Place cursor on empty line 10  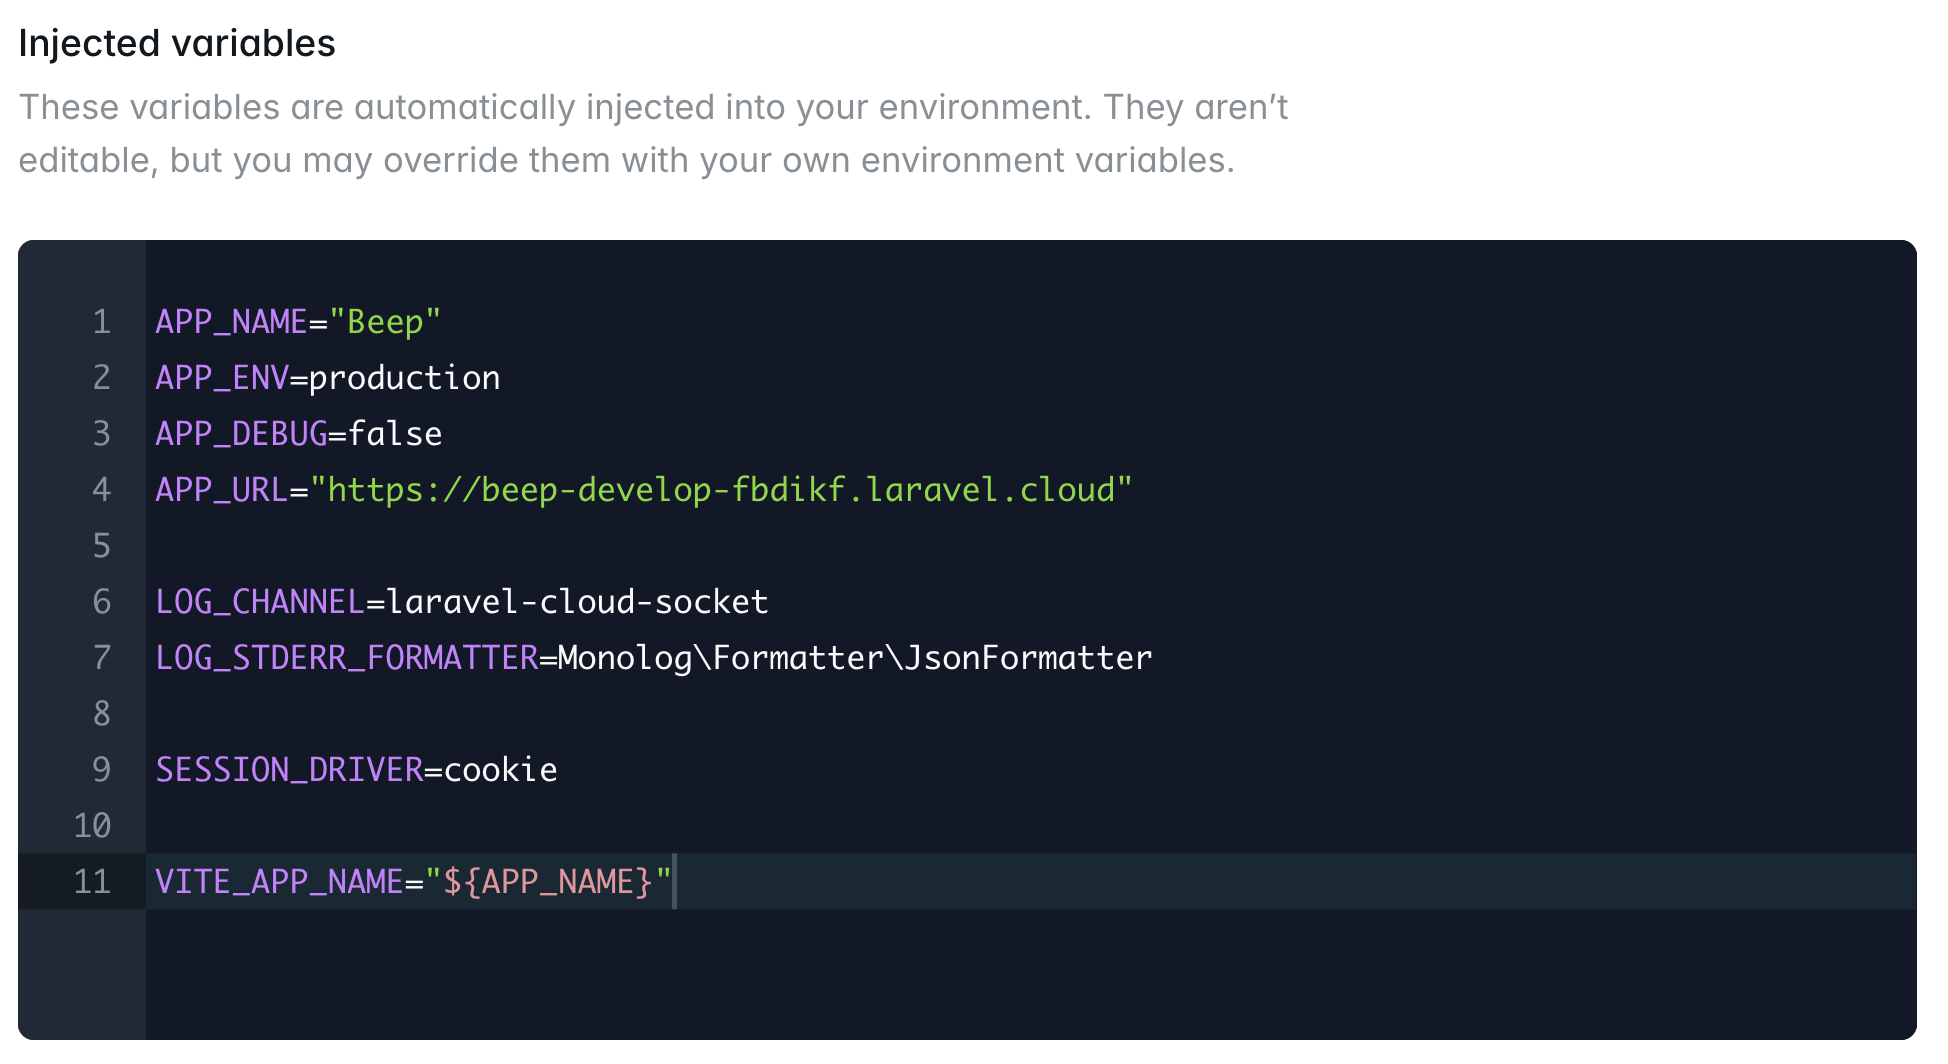coord(1030,826)
